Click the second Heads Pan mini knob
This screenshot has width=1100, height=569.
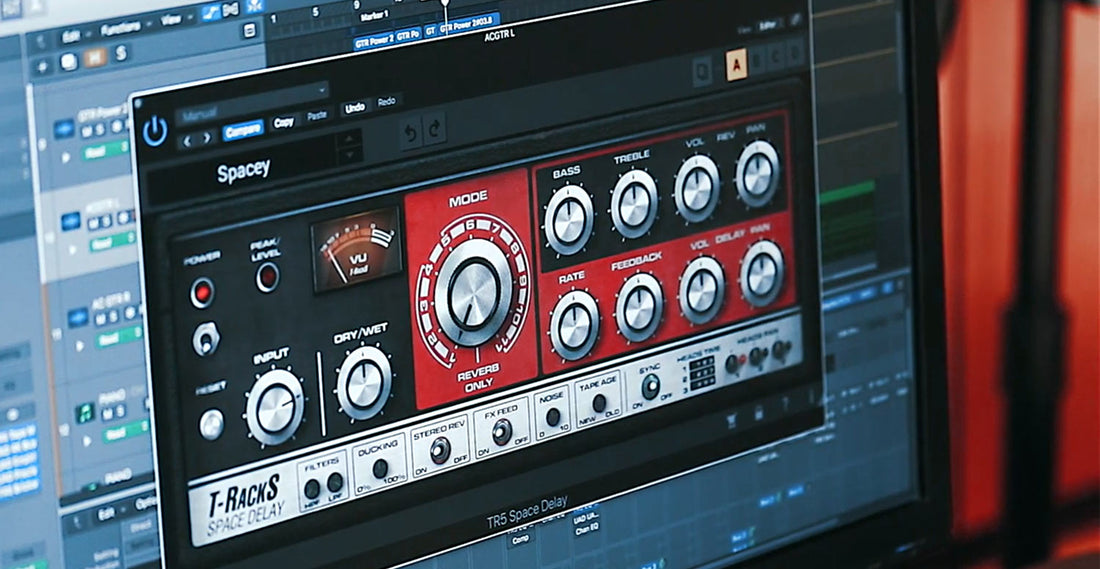757,357
